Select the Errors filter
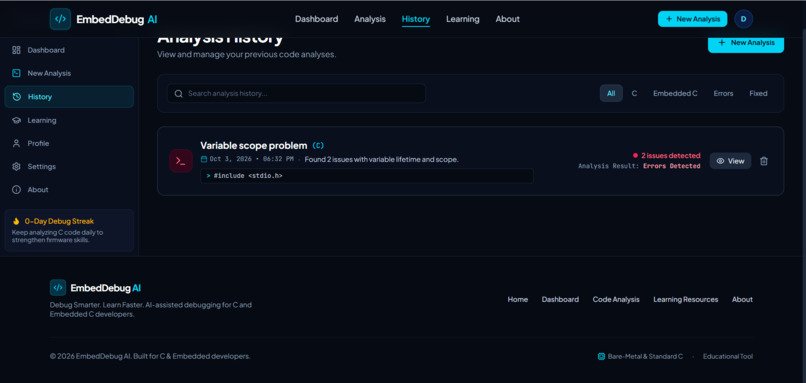The width and height of the screenshot is (806, 383). [723, 94]
